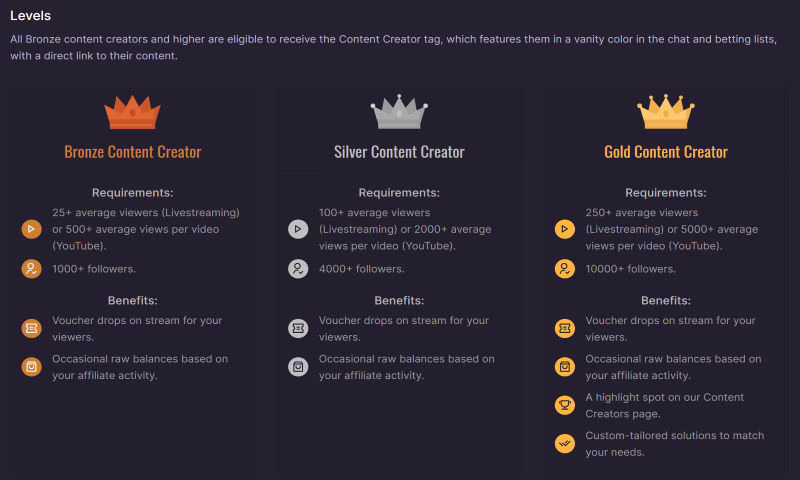Click the Levels section title
The image size is (800, 480).
tap(31, 15)
